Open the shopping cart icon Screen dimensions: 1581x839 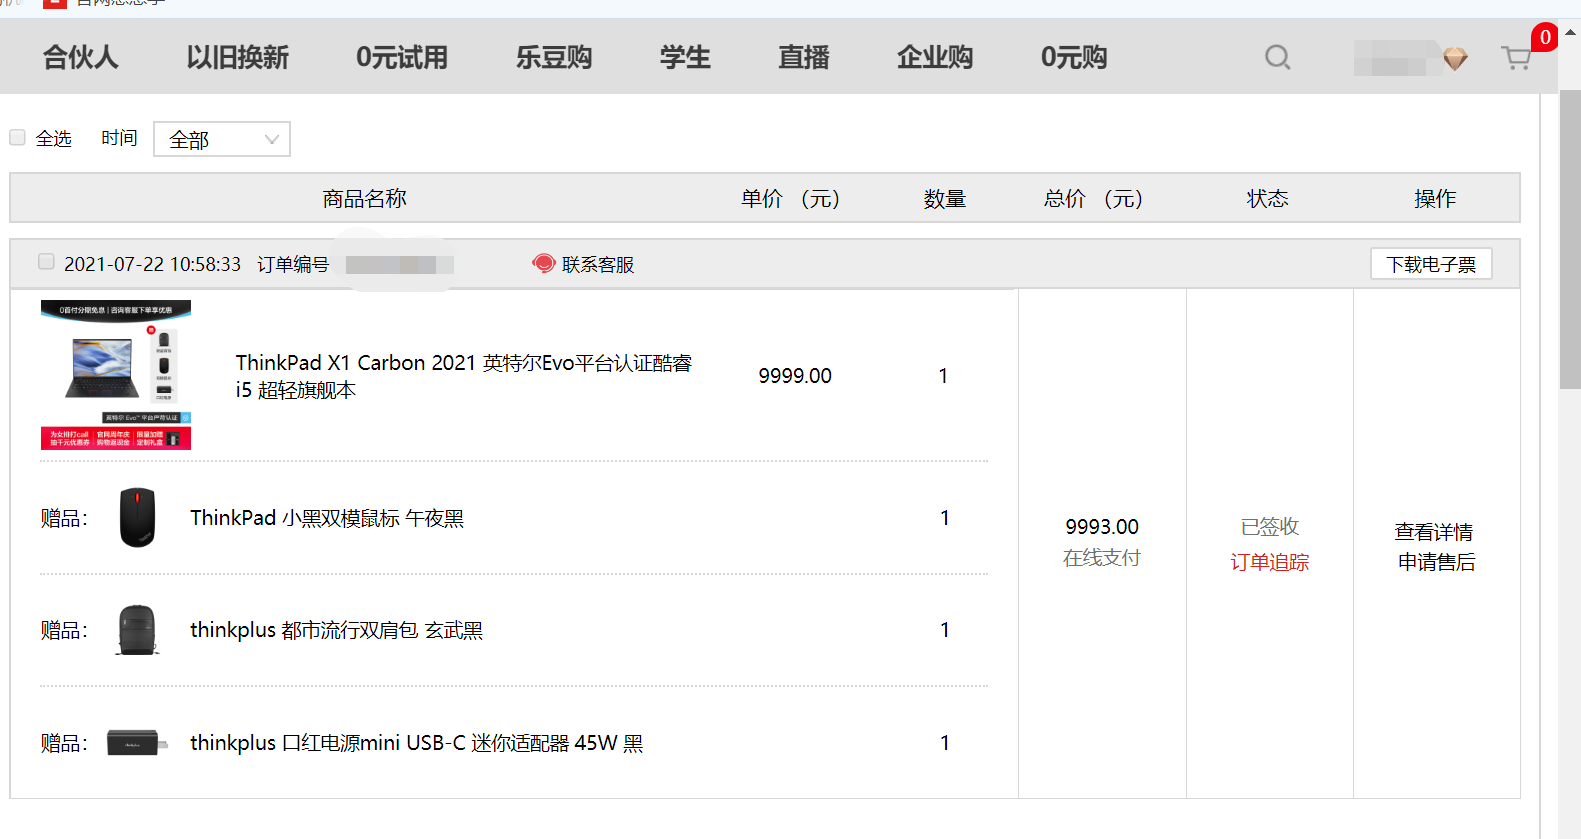(1516, 58)
